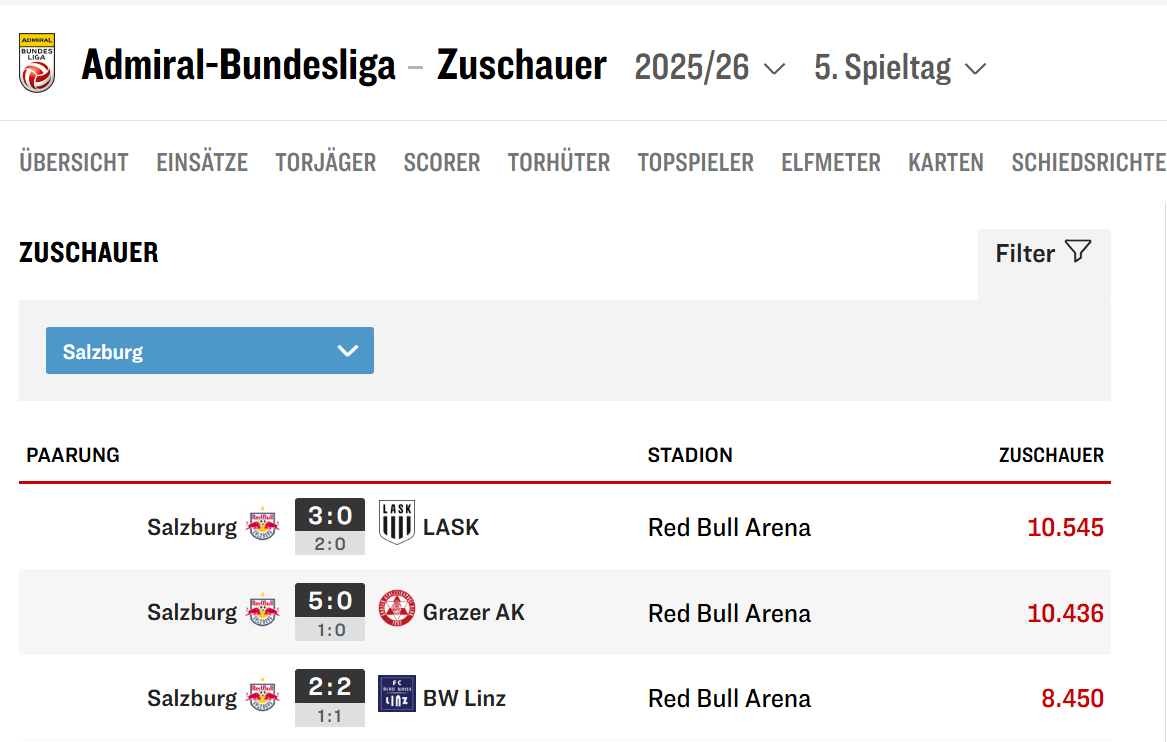
Task: Click the Grazer AK team name
Action: tap(474, 612)
